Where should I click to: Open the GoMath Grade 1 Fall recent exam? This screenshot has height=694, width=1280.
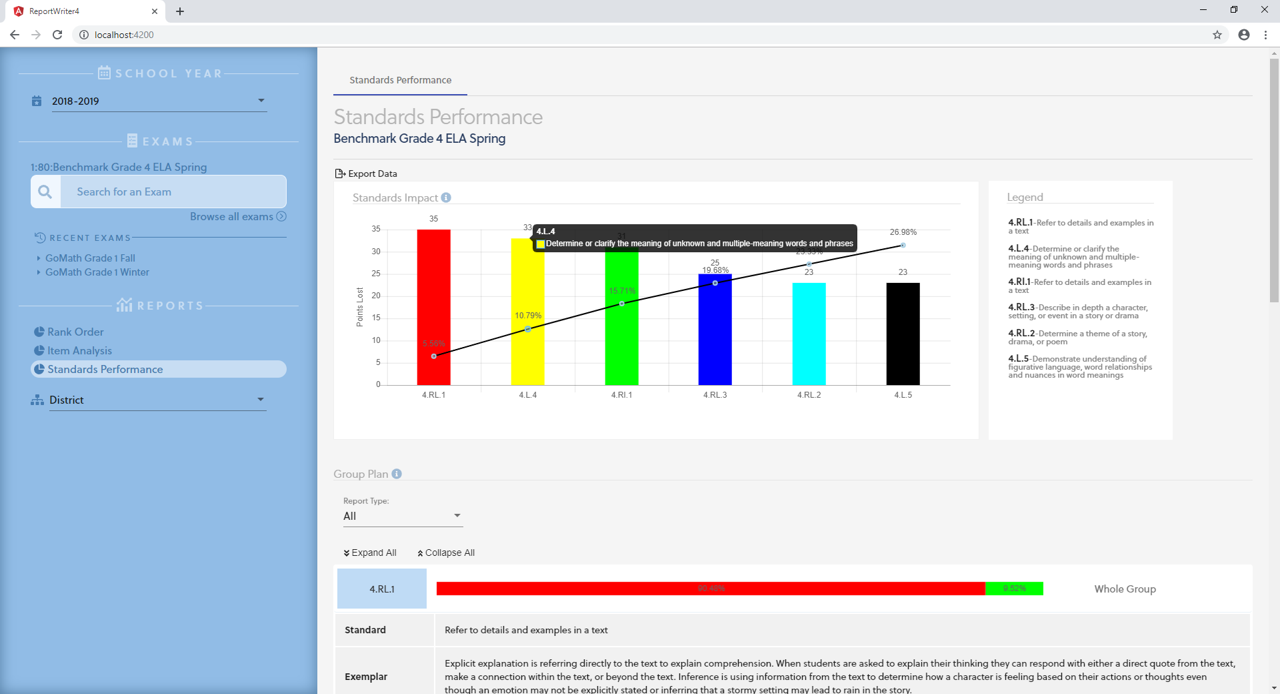click(x=90, y=258)
